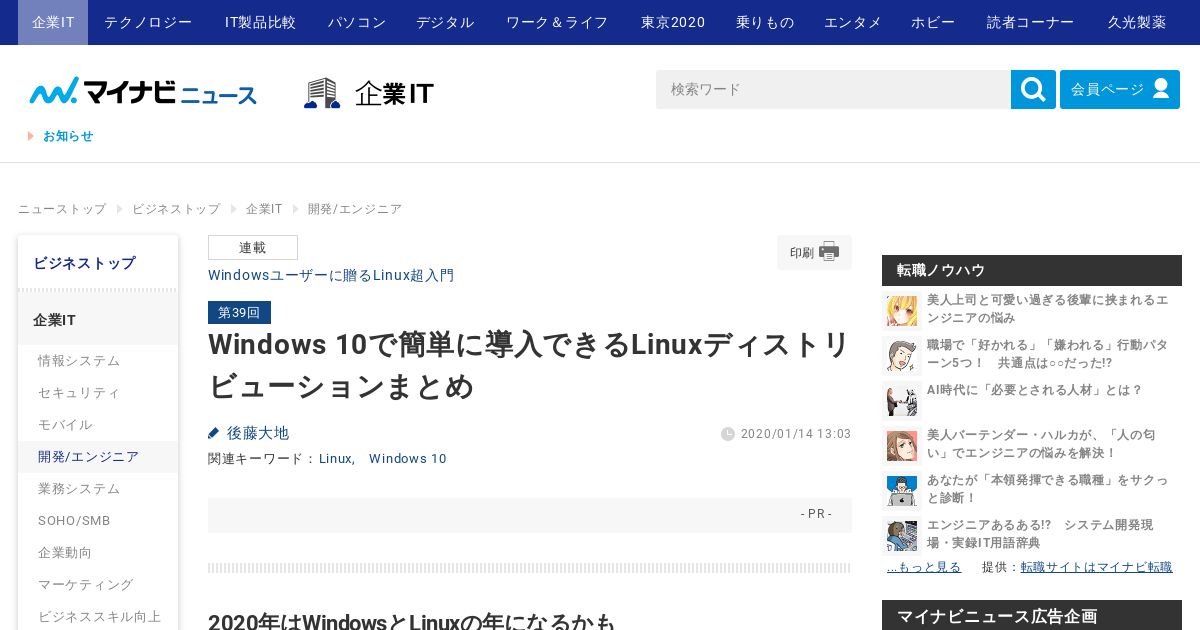Click the お知らせ arrow icon

(31, 136)
